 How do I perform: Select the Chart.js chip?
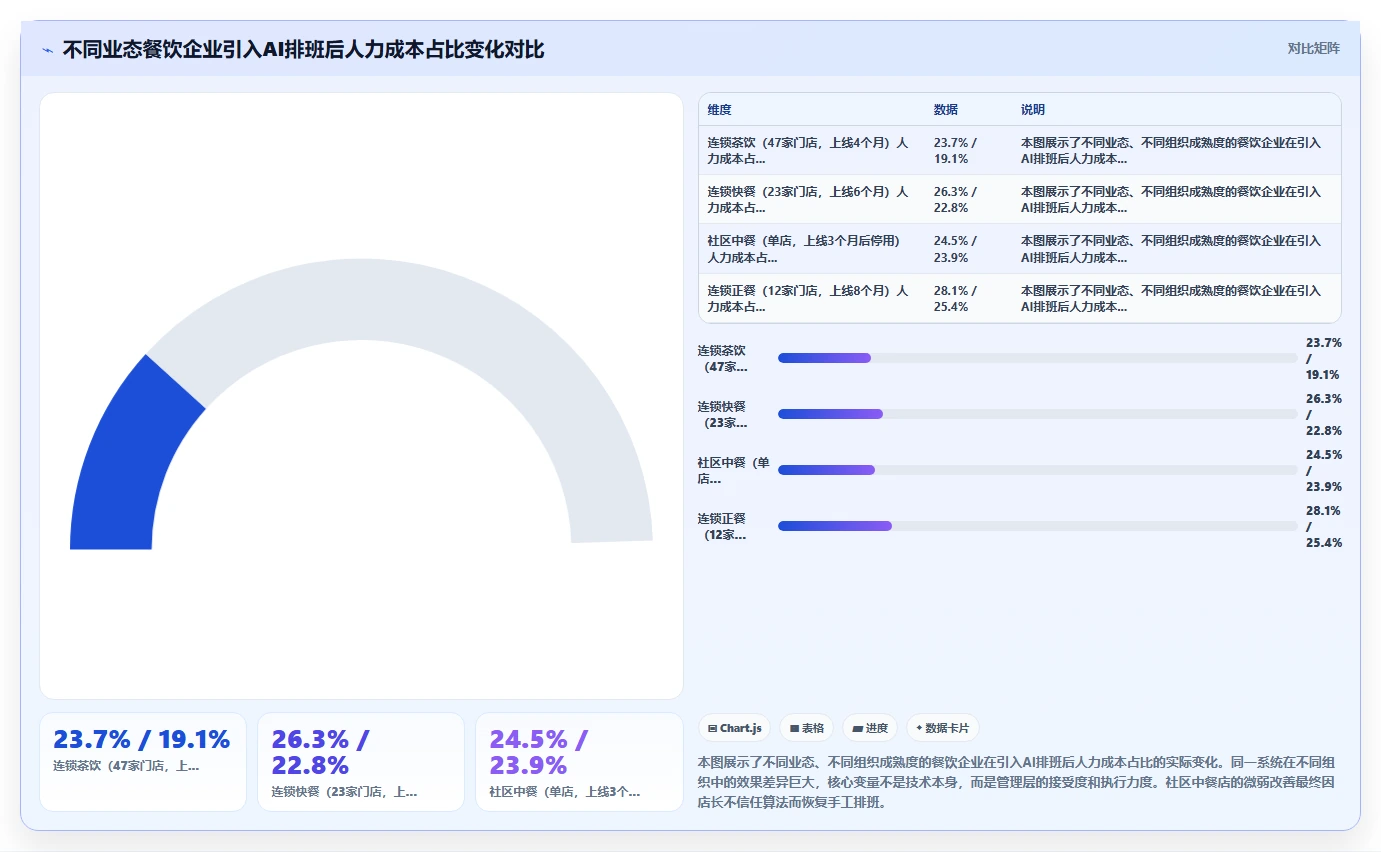click(735, 728)
